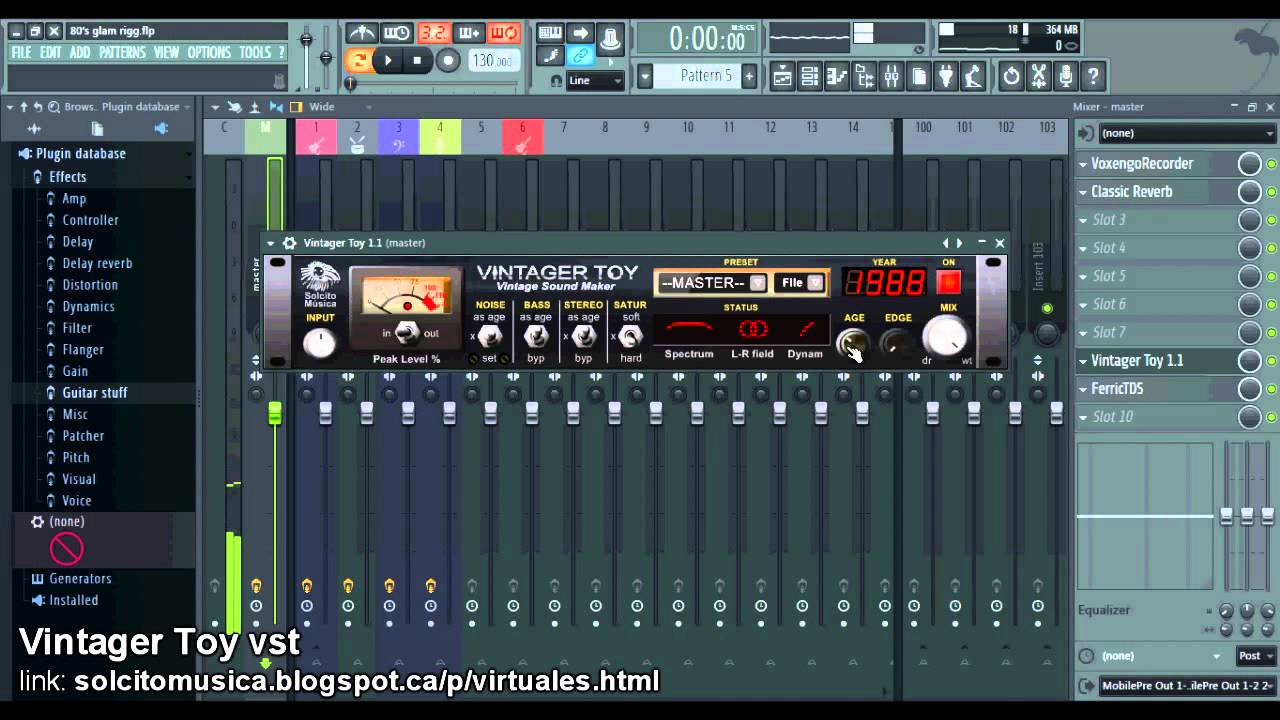Click the MIX knob in Vintager Toy
This screenshot has width=1280, height=720.
tap(945, 338)
